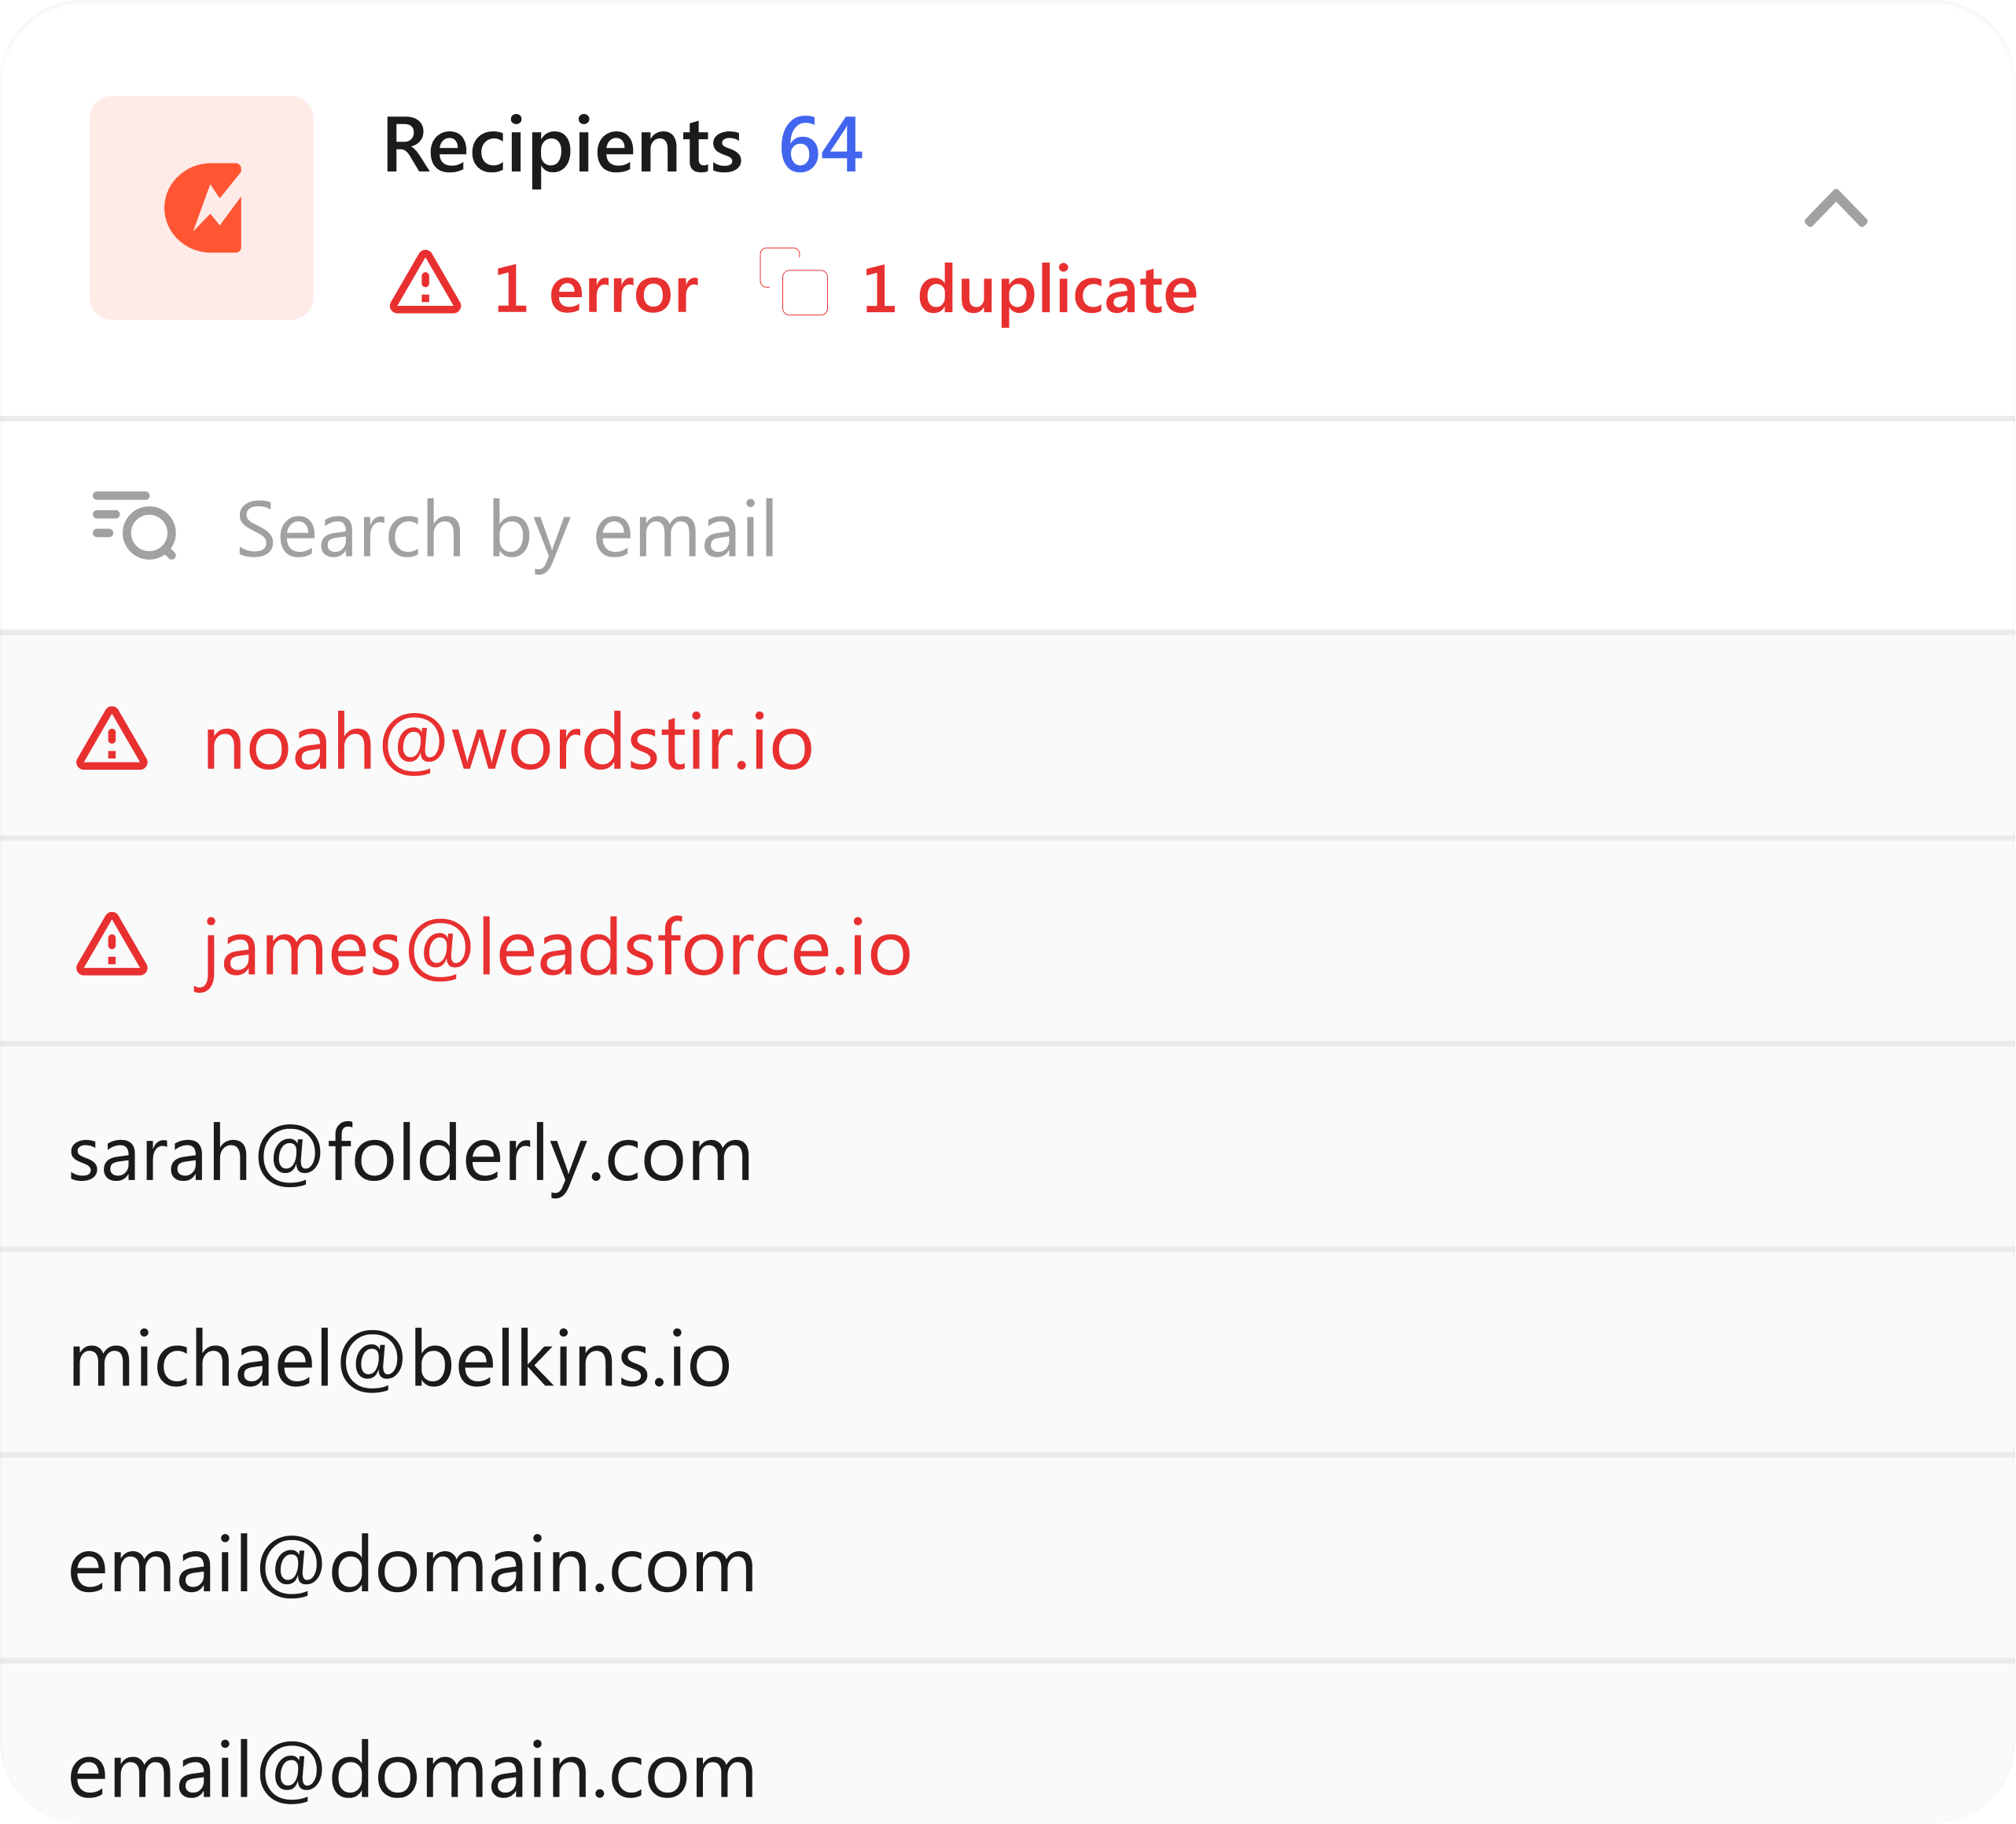Filter by 1 duplicate label
The image size is (2016, 1824).
1029,290
